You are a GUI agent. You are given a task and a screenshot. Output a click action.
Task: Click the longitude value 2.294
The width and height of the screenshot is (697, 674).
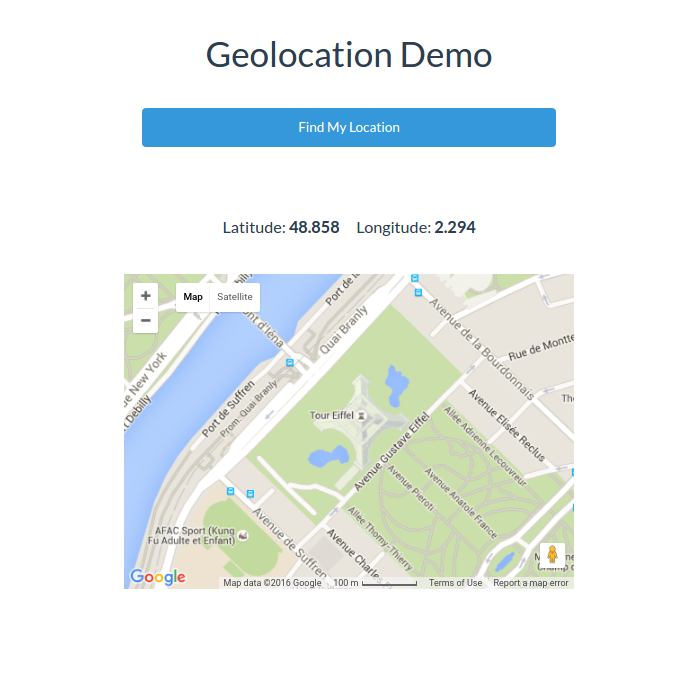click(x=455, y=227)
